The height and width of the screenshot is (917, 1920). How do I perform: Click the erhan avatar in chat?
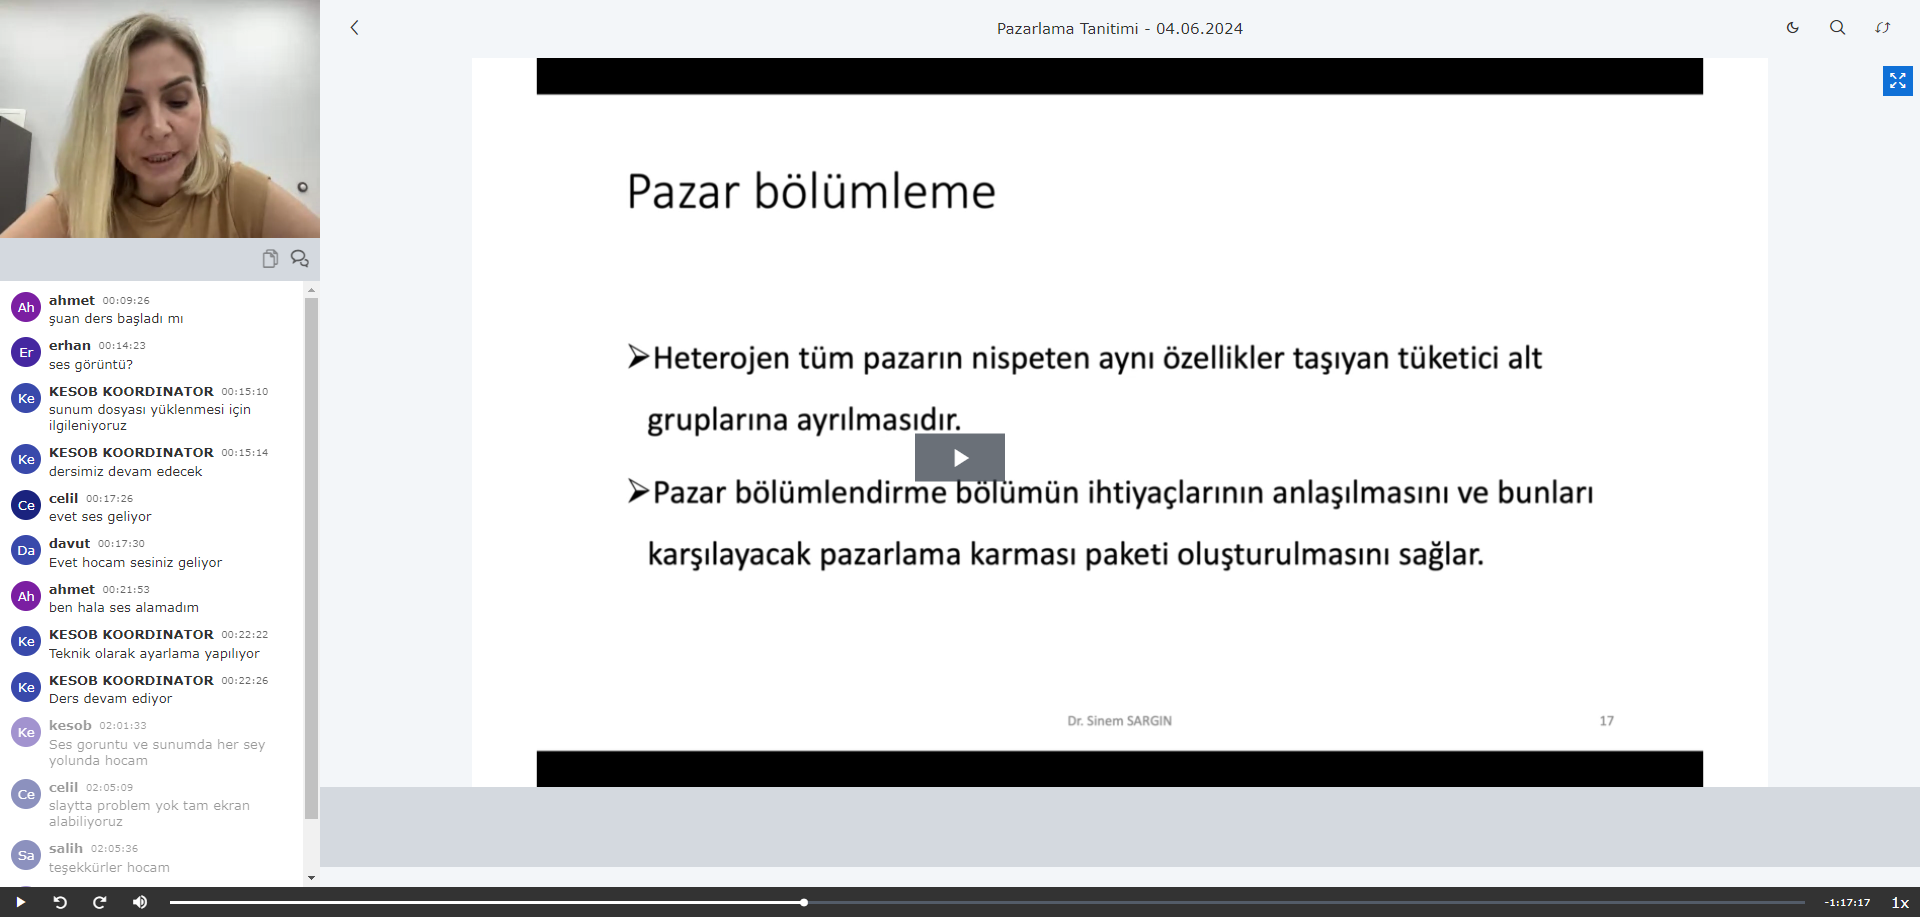coord(26,353)
